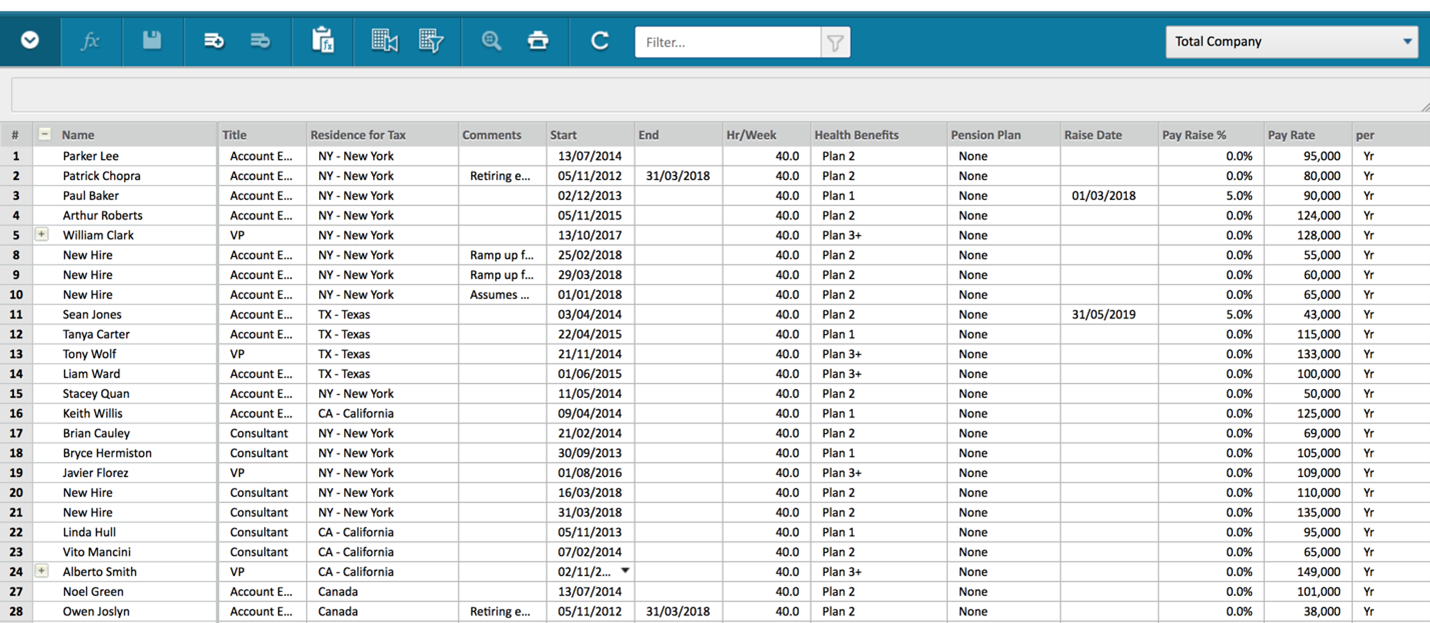Screen dimensions: 1430x623
Task: Click the save disk icon
Action: 152,40
